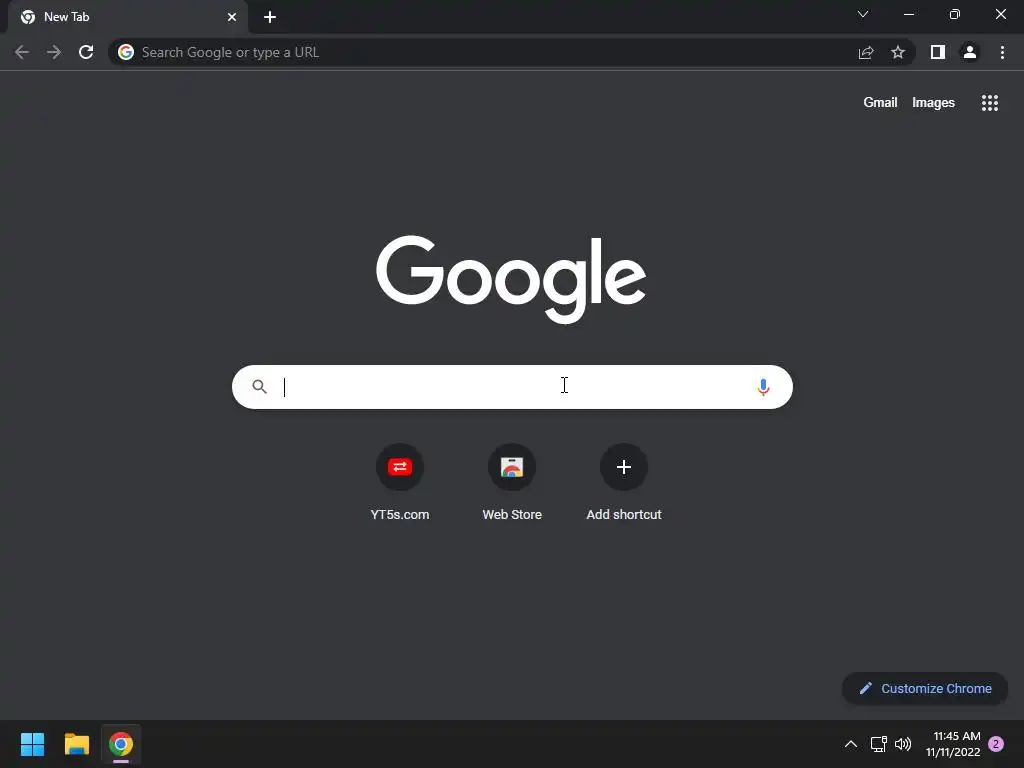Open Chrome's three-dot menu
This screenshot has width=1024, height=768.
click(x=1002, y=52)
